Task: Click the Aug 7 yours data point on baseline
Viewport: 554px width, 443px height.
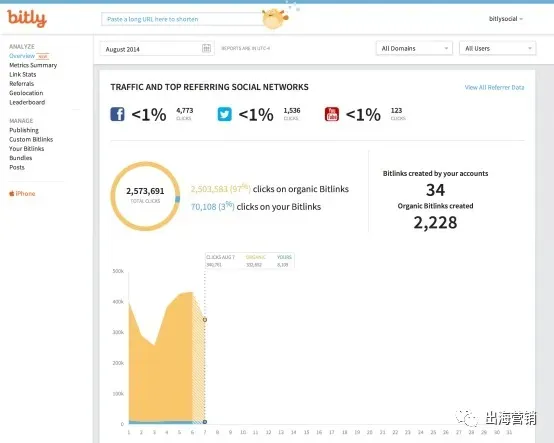Action: 205,422
